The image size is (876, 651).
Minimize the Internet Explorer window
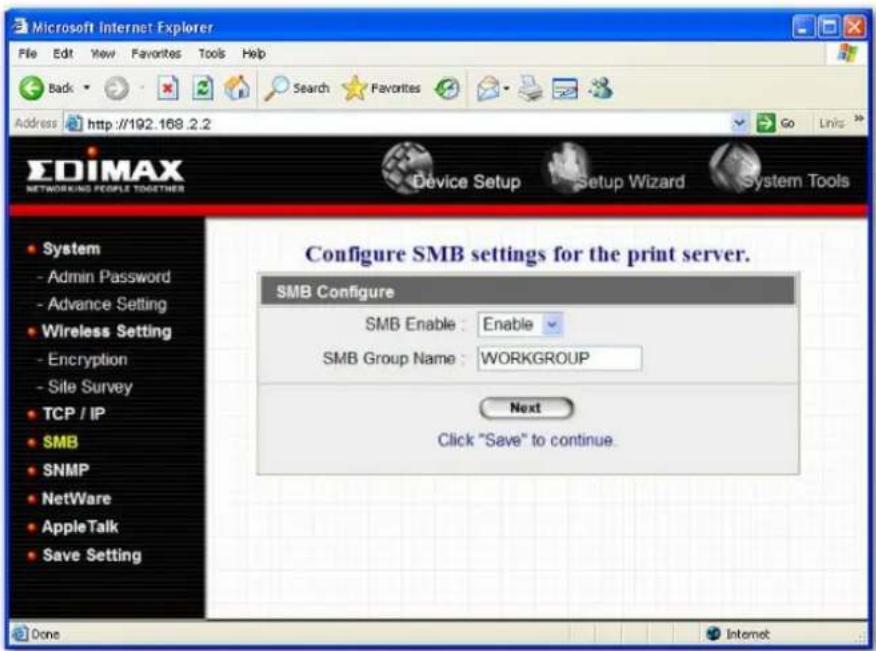(x=803, y=27)
